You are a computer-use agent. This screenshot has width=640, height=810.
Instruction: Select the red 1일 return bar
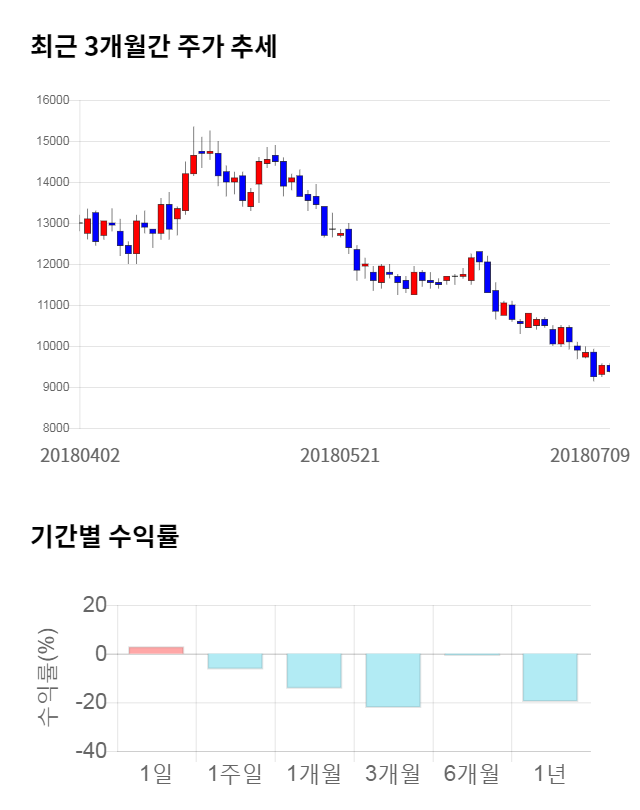point(156,650)
